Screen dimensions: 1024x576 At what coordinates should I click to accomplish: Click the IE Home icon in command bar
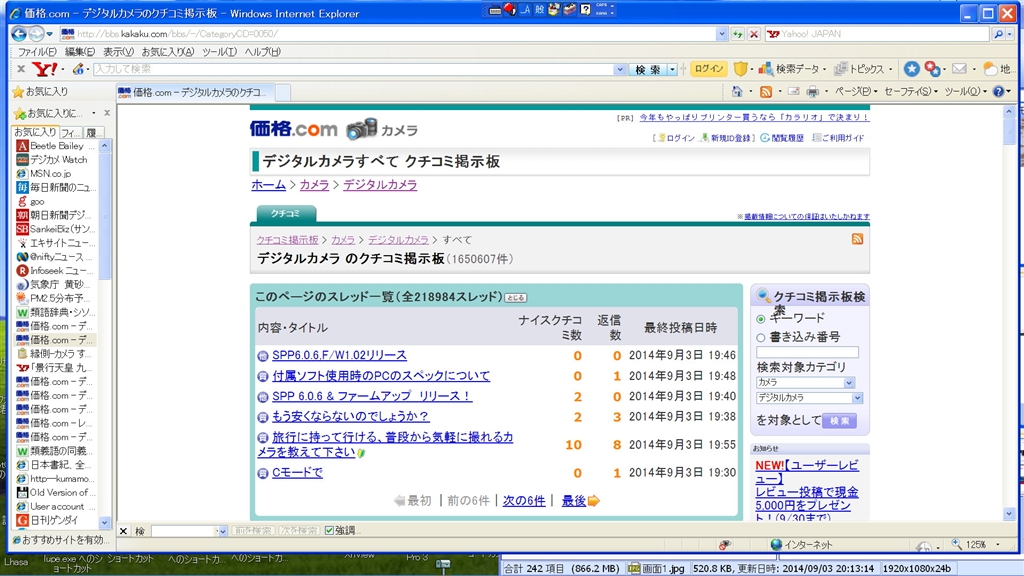click(738, 92)
